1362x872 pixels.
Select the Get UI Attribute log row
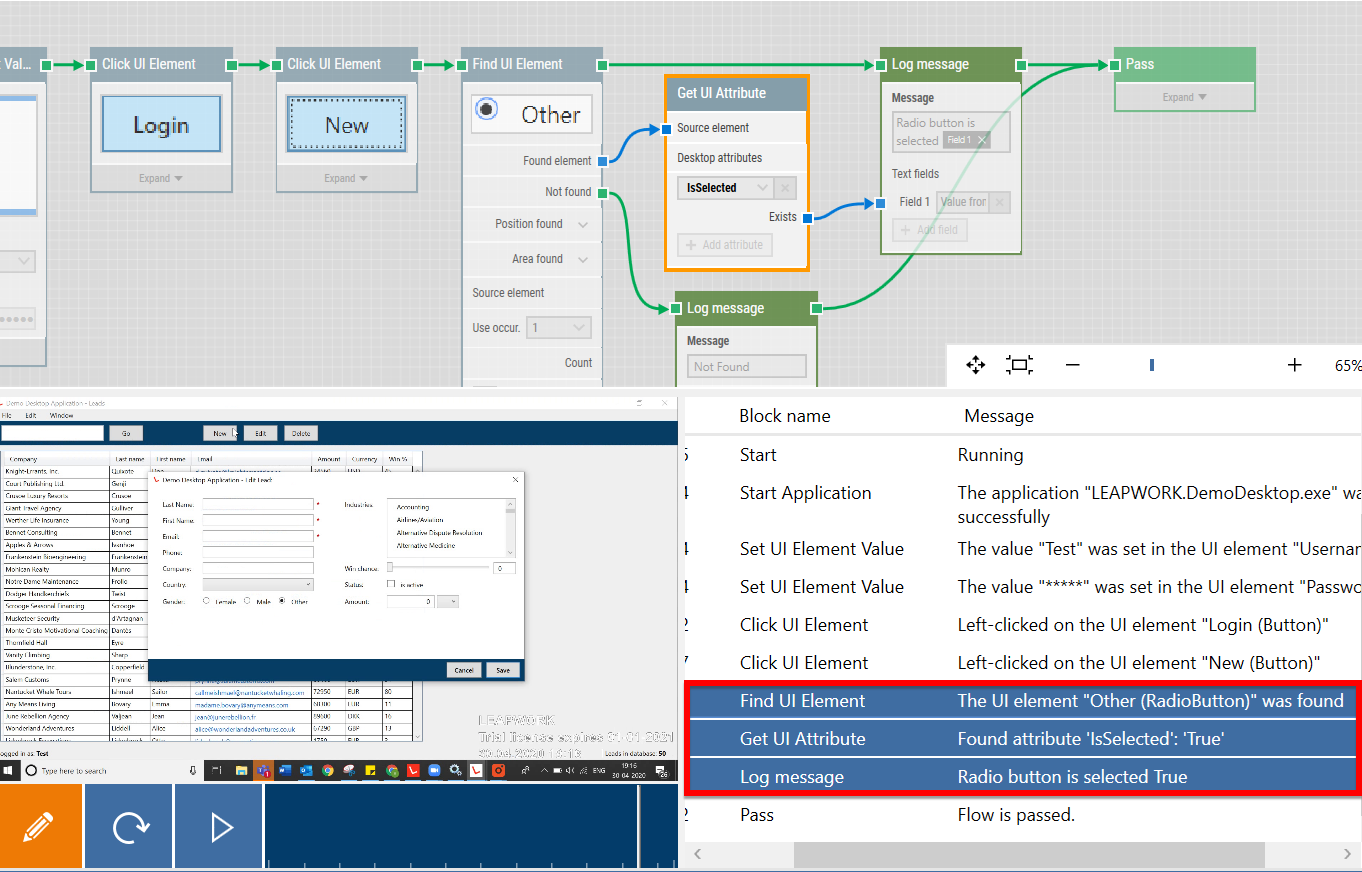[x=1020, y=739]
